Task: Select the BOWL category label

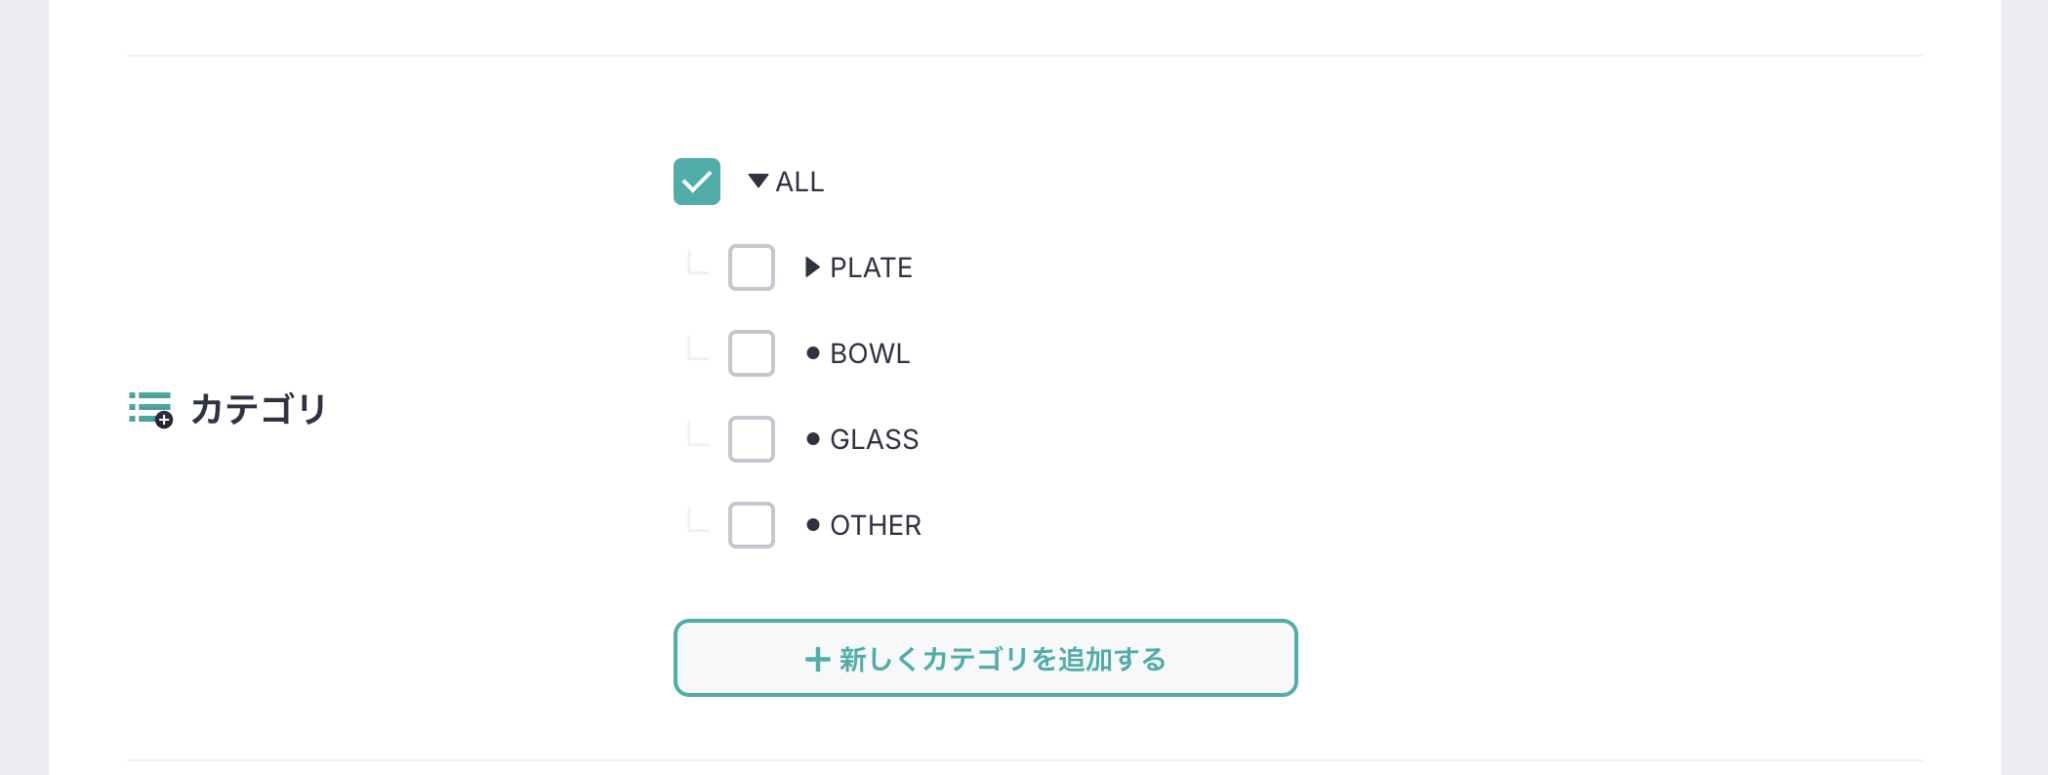Action: click(x=870, y=354)
